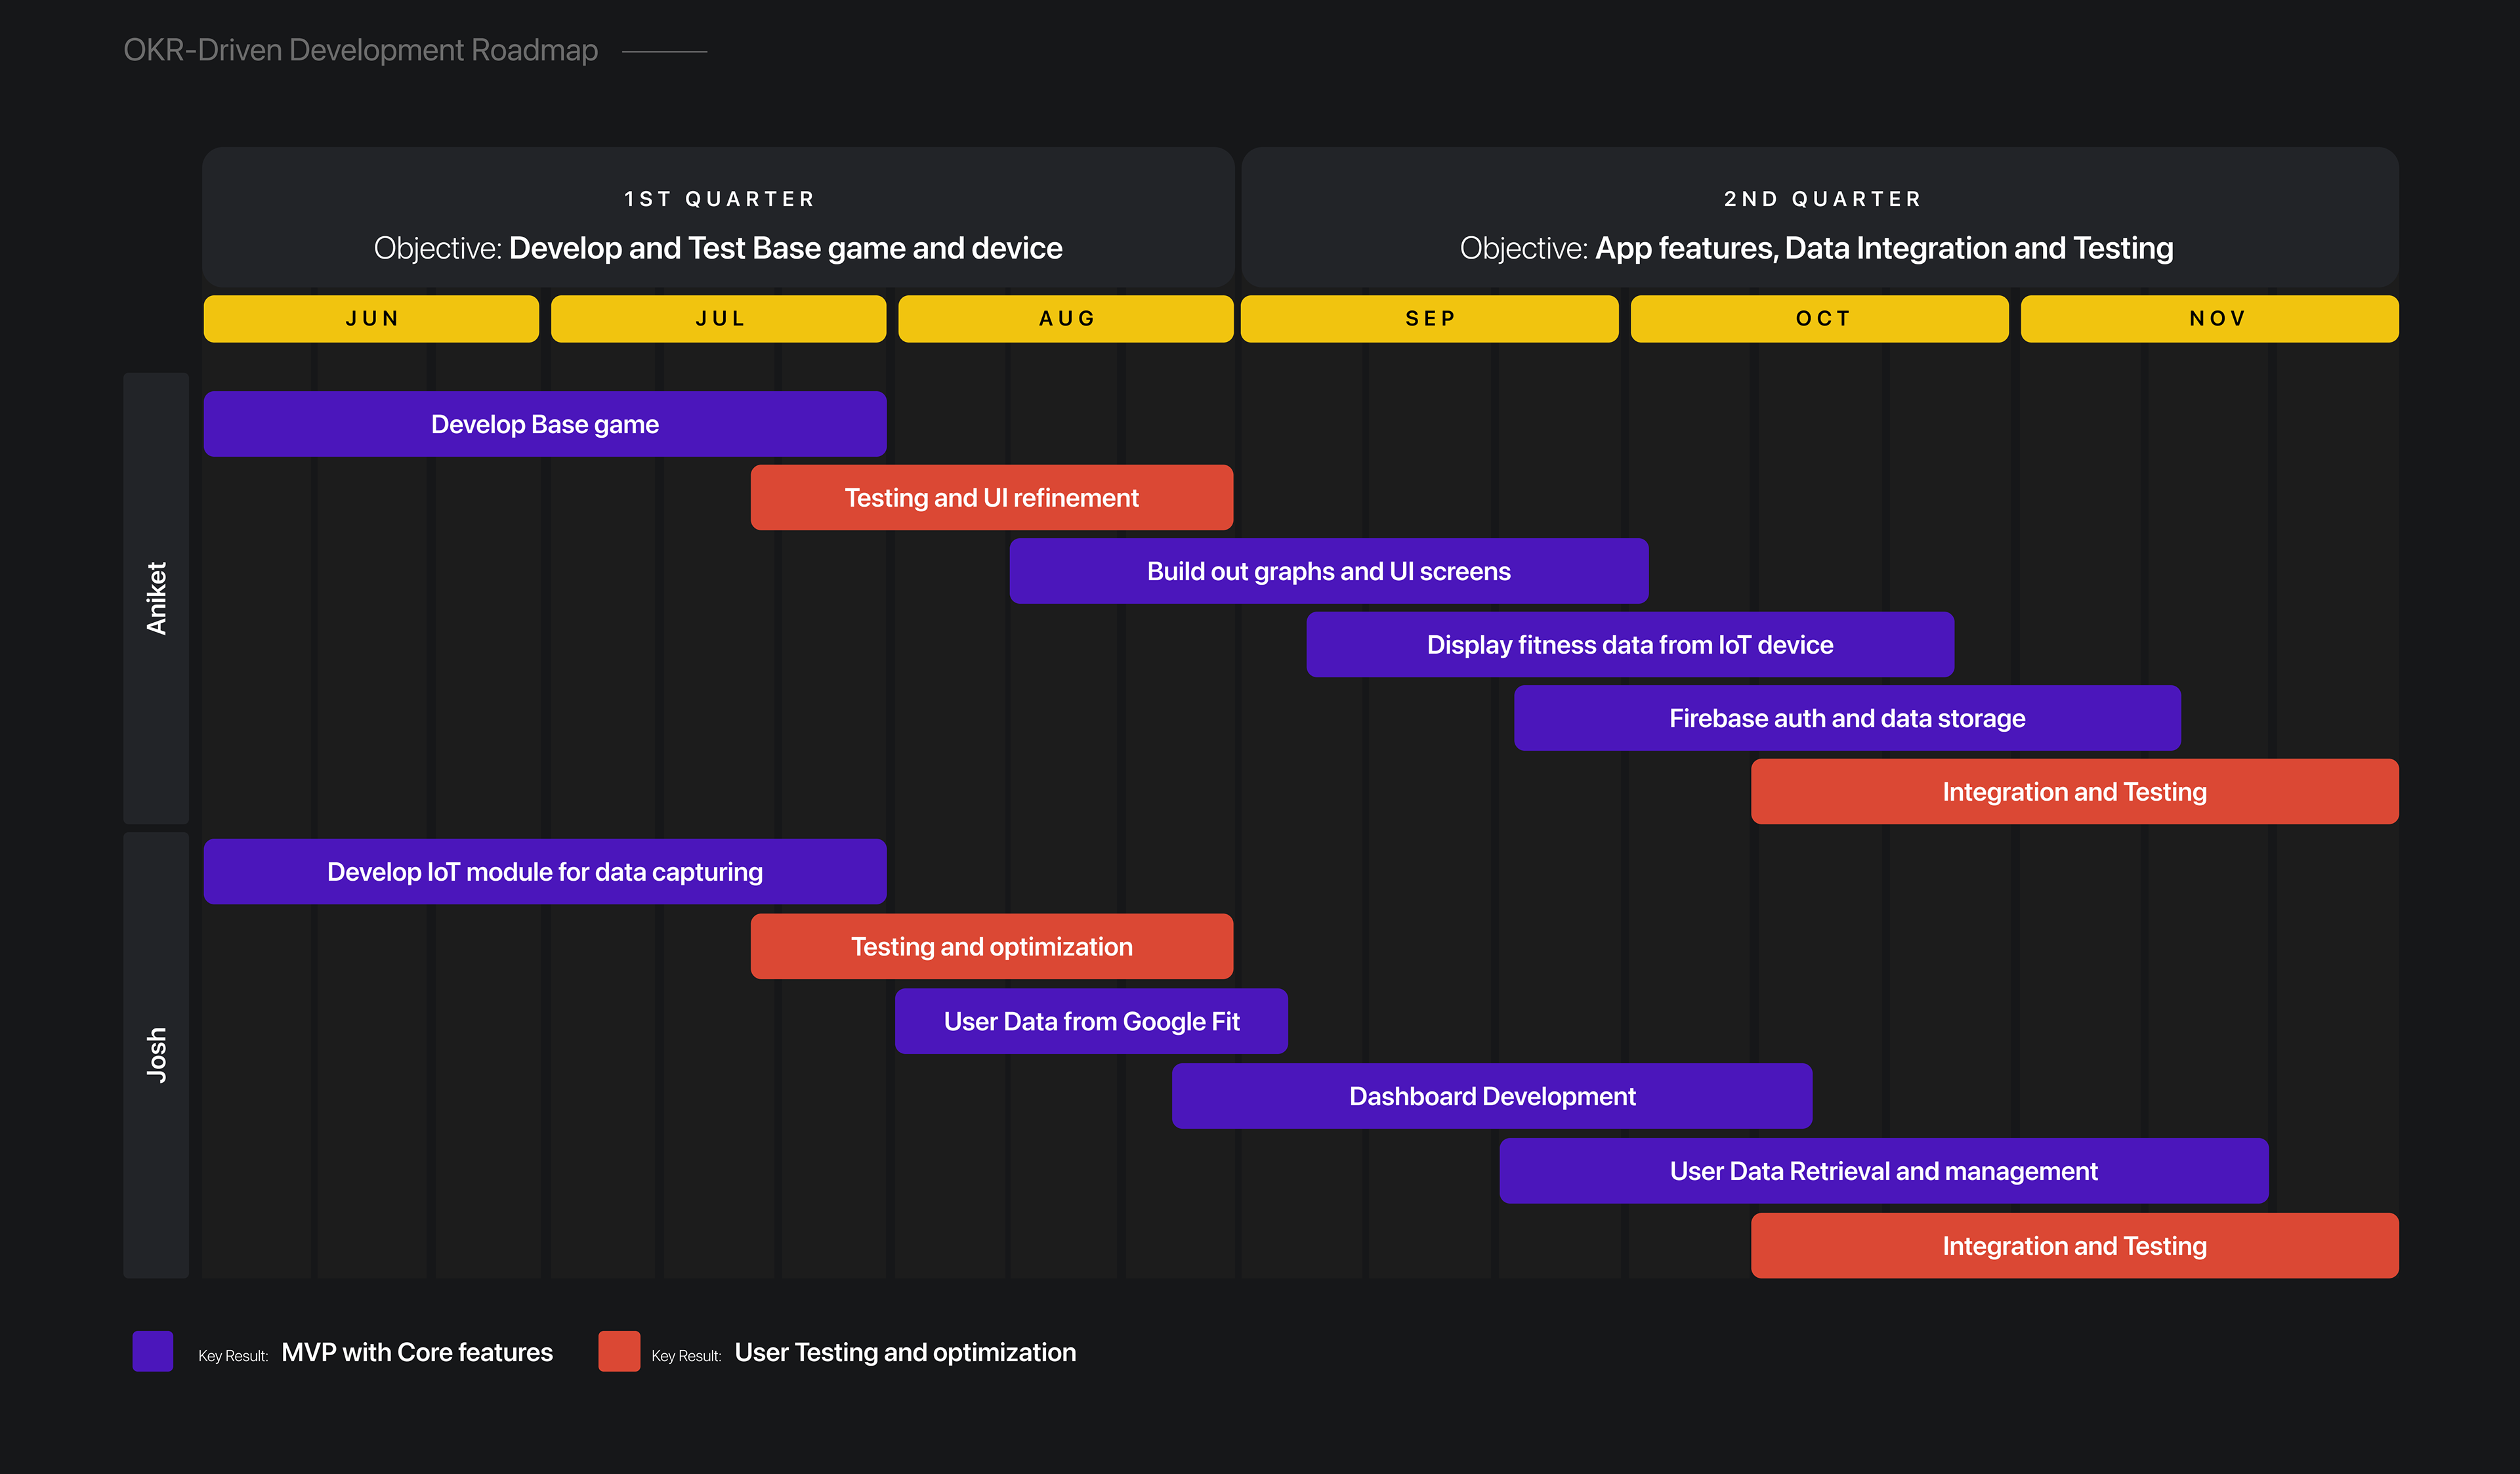The height and width of the screenshot is (1474, 2520).
Task: Click Develop IoT module for data capturing
Action: [x=544, y=871]
